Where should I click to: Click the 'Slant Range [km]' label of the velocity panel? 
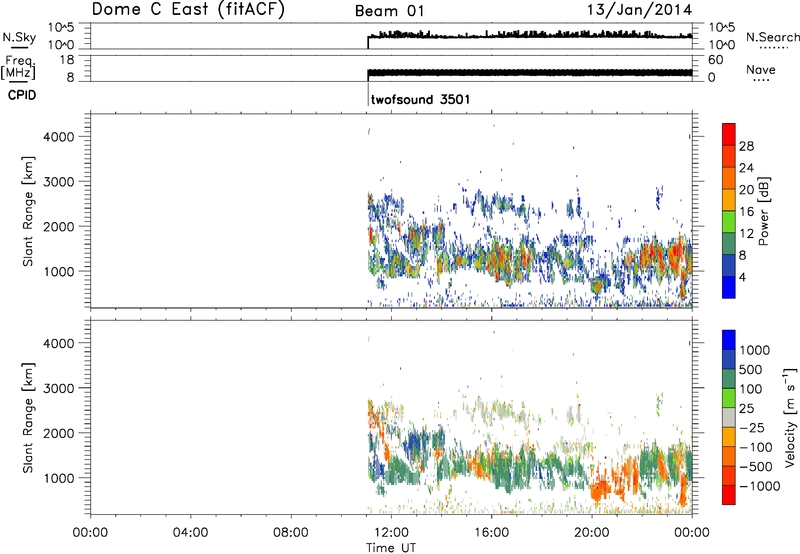tap(28, 418)
